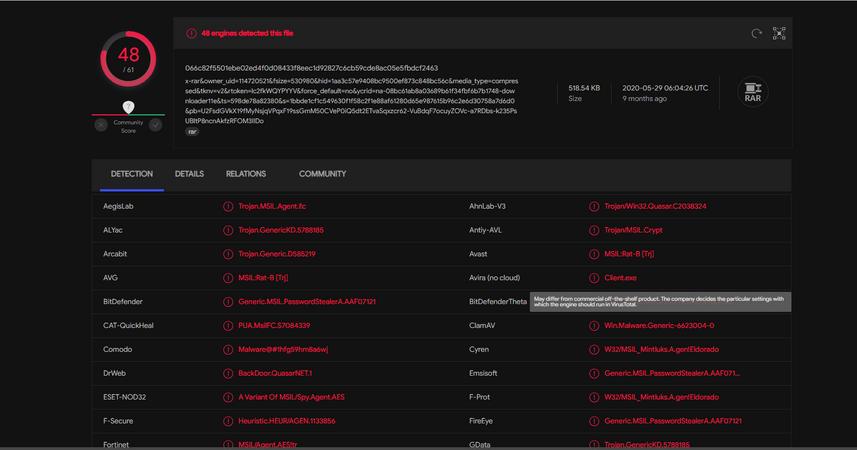Image resolution: width=857 pixels, height=450 pixels.
Task: Click warning icon for AVG detection
Action: pos(228,278)
